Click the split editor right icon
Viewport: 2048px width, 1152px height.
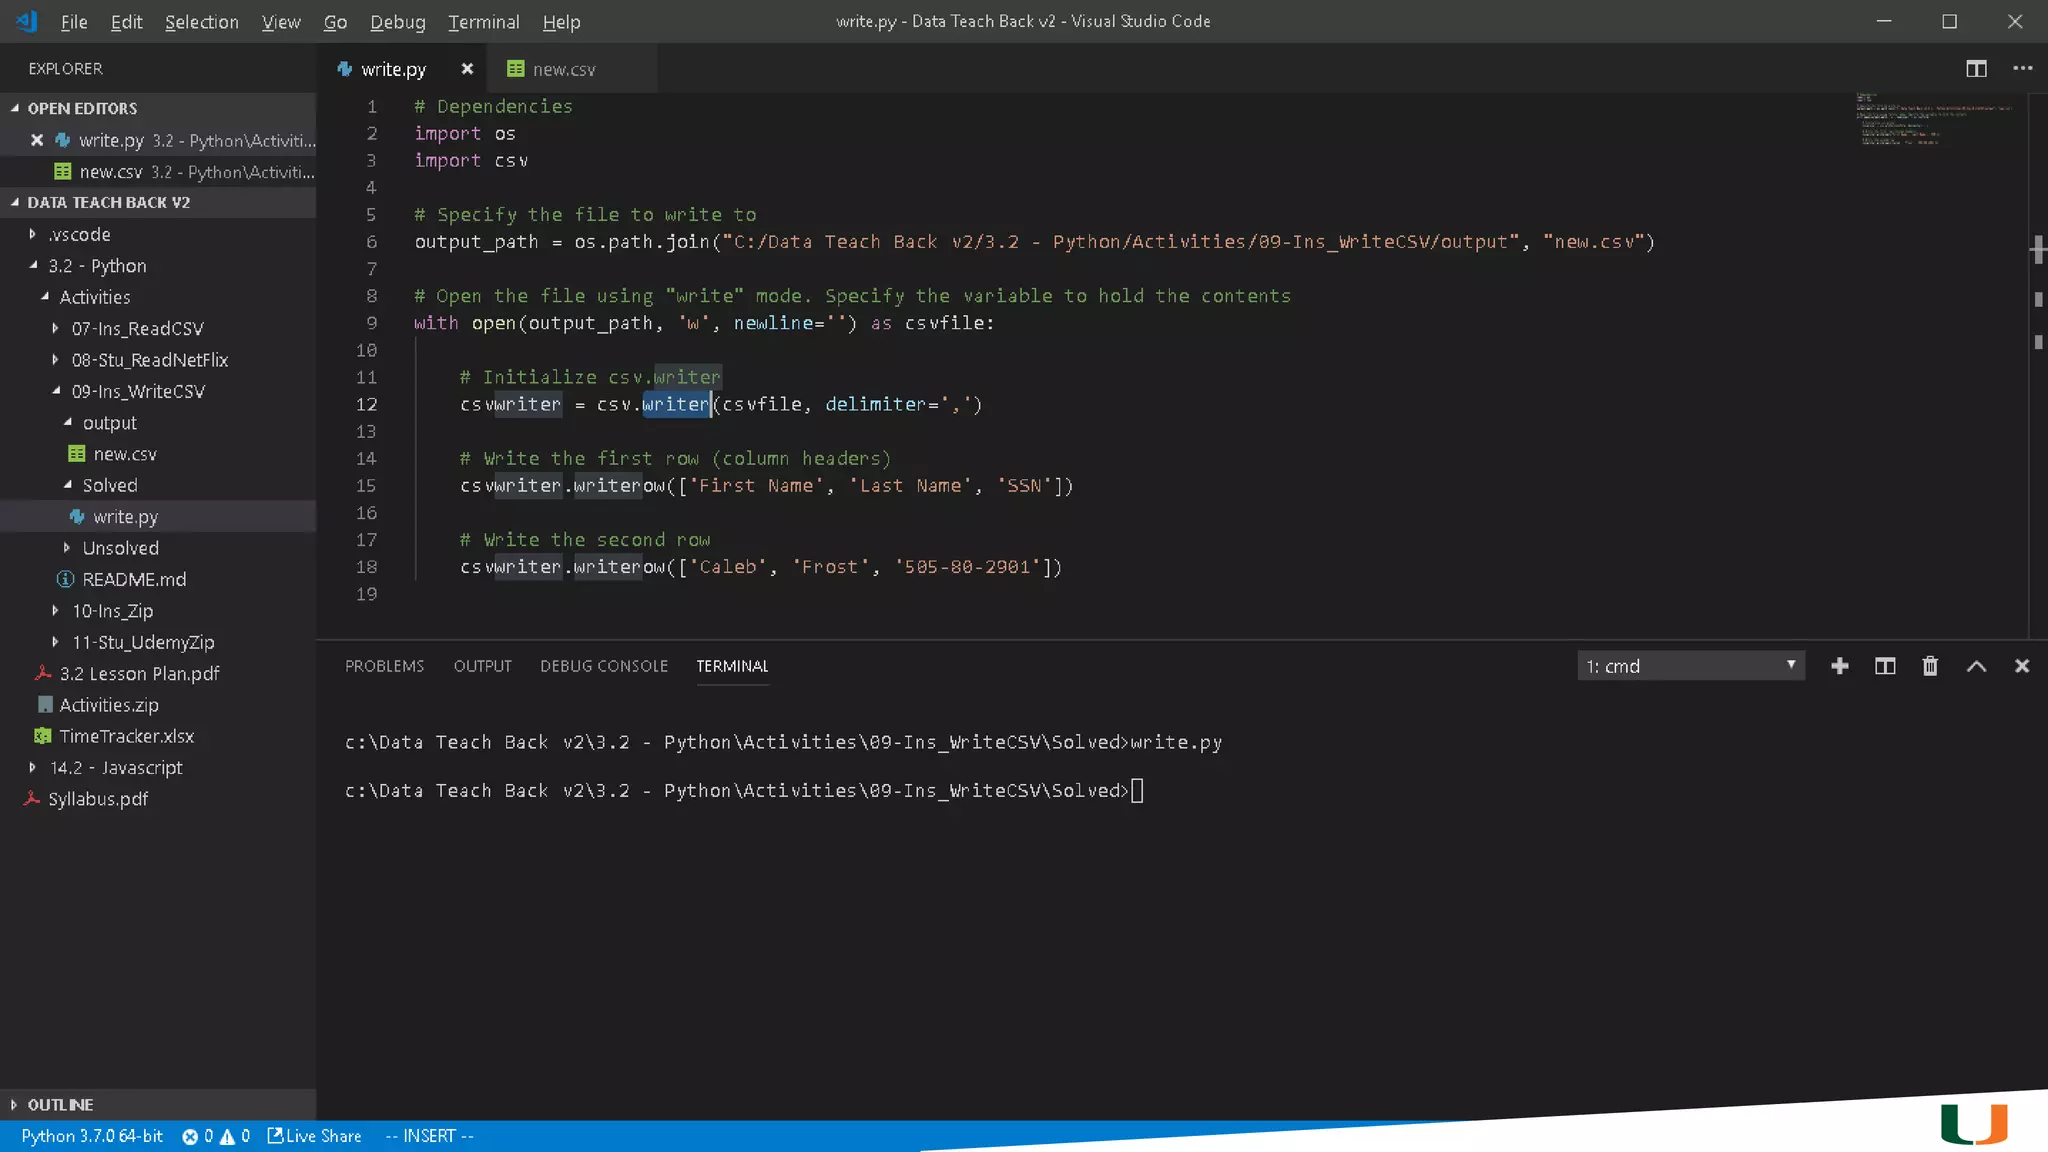[x=1976, y=68]
